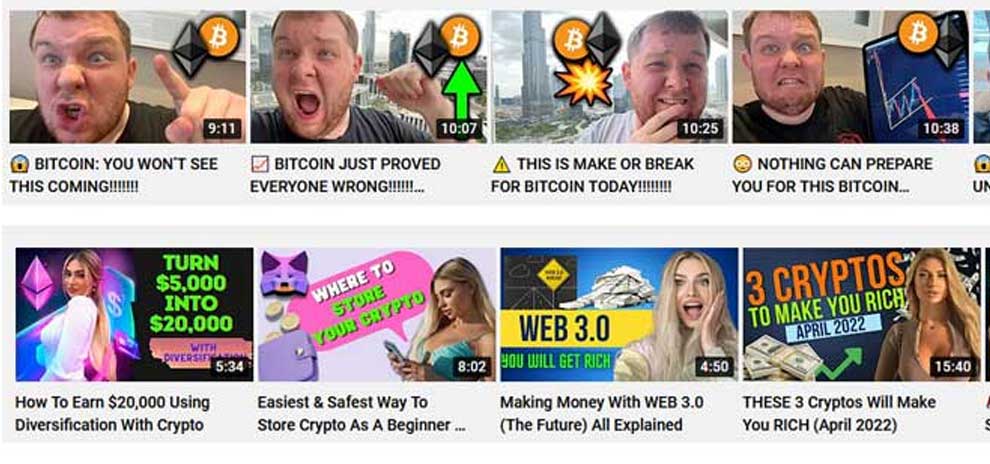Click 'Easiest & Safest Way To Store Crypto' title
The width and height of the screenshot is (990, 464).
361,413
